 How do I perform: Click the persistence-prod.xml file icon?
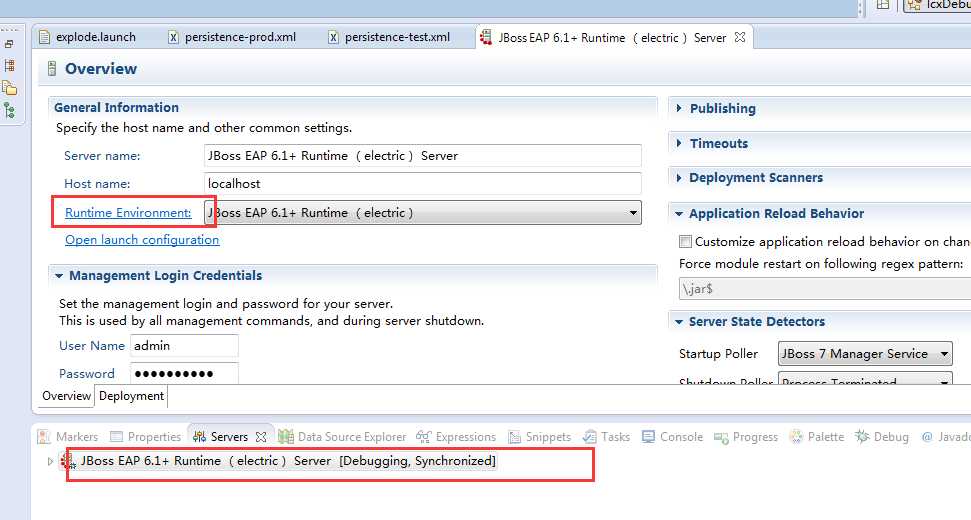click(x=173, y=37)
